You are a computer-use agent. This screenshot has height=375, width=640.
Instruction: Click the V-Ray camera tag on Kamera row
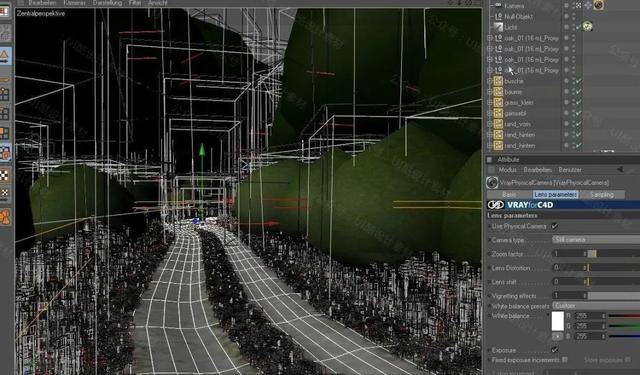[599, 5]
